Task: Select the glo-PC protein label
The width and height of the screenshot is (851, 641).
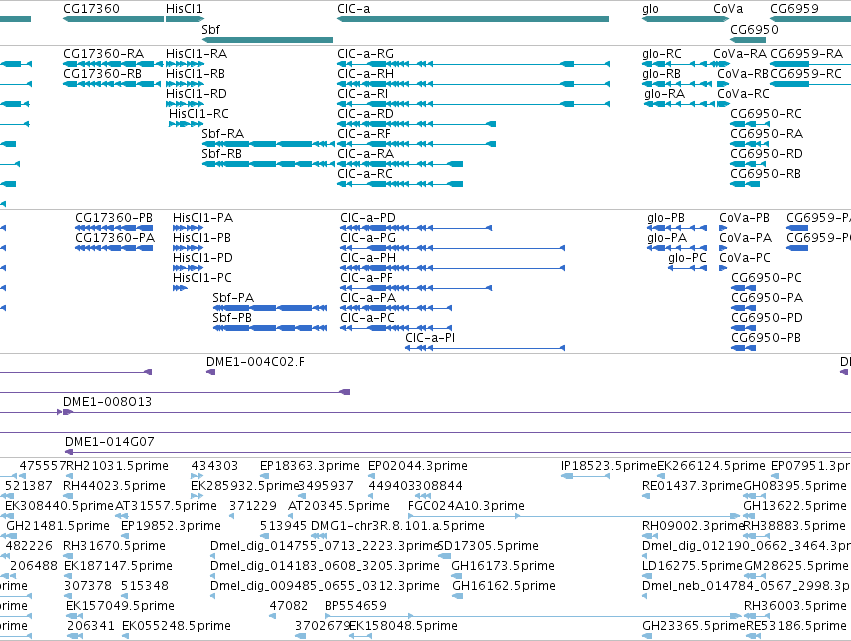Action: (x=687, y=258)
